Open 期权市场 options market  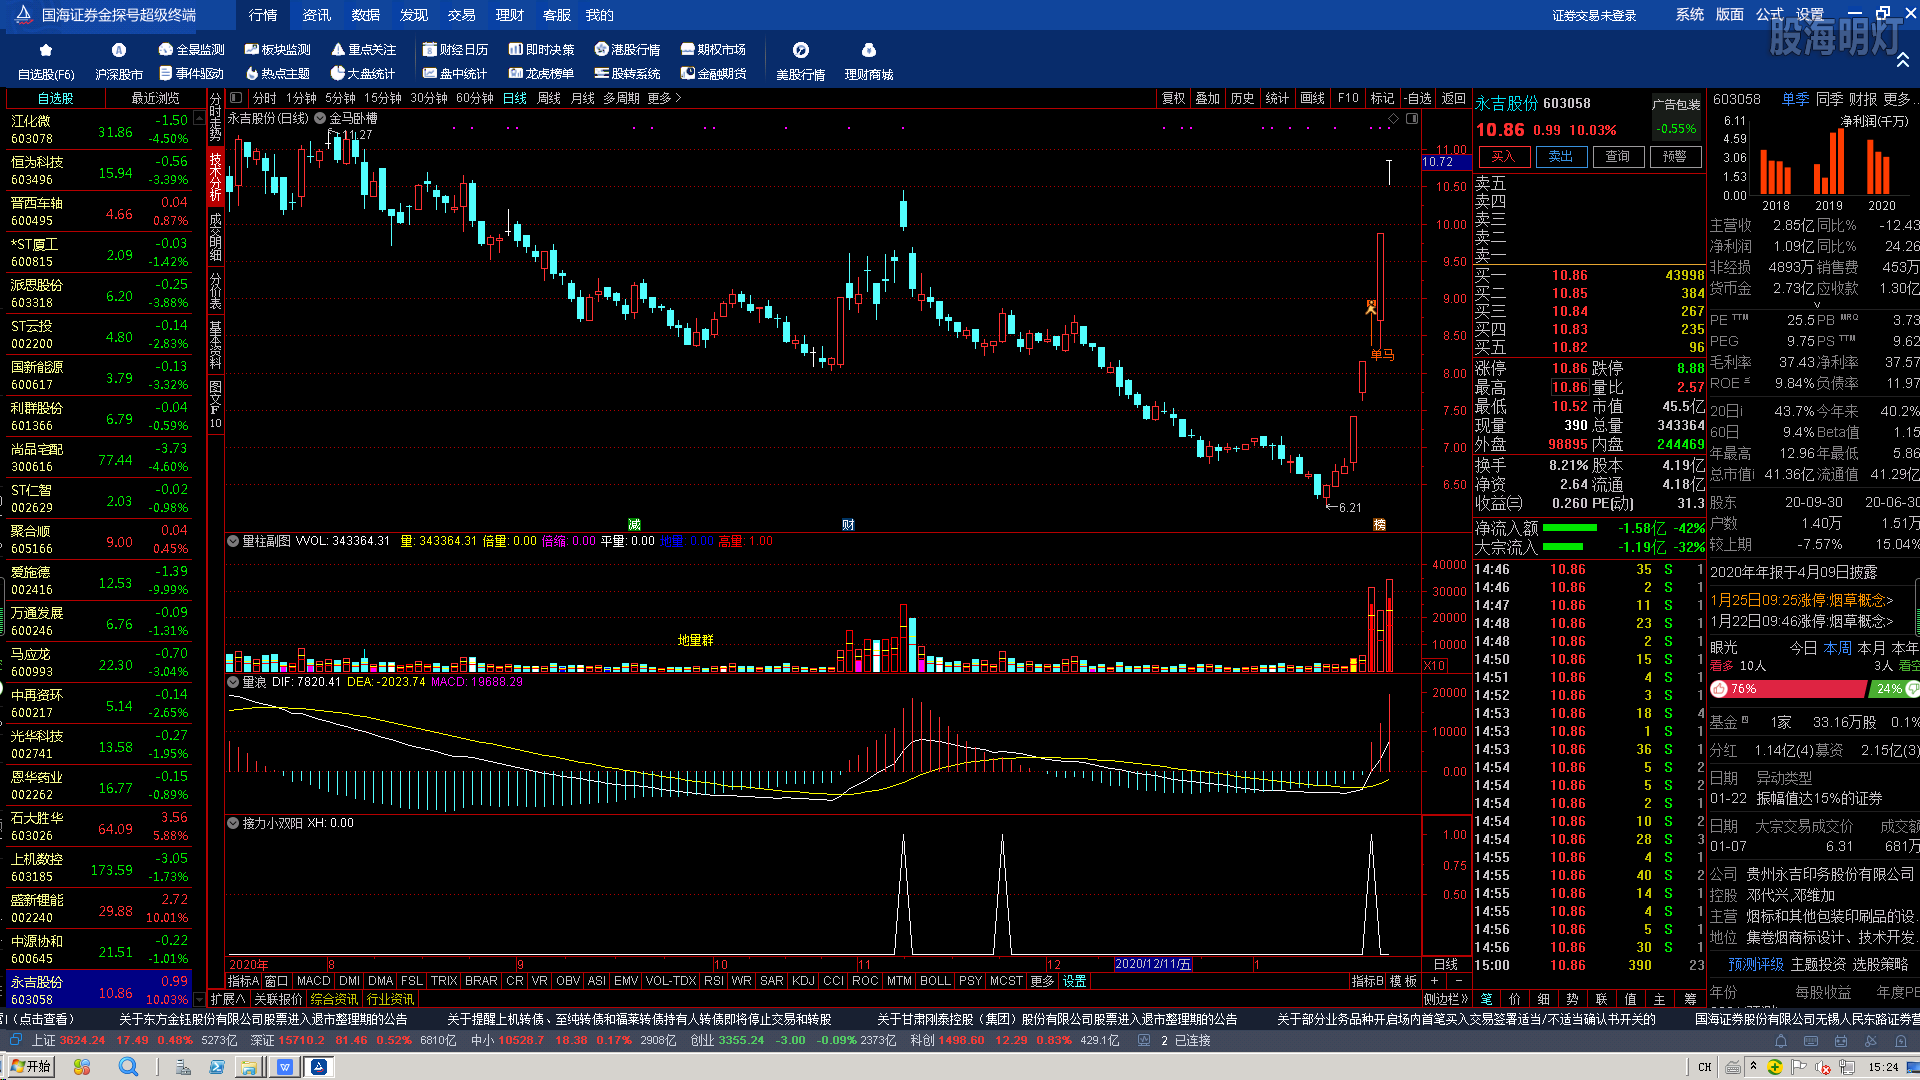[x=714, y=49]
